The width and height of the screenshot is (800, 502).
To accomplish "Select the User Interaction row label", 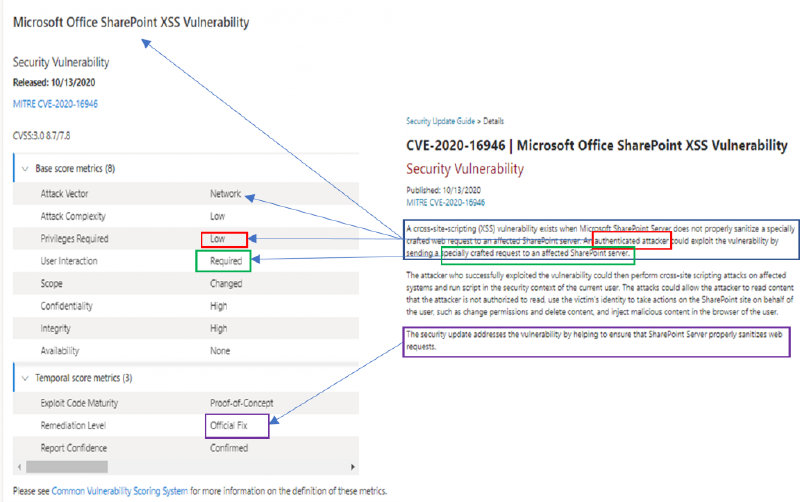I will [69, 261].
